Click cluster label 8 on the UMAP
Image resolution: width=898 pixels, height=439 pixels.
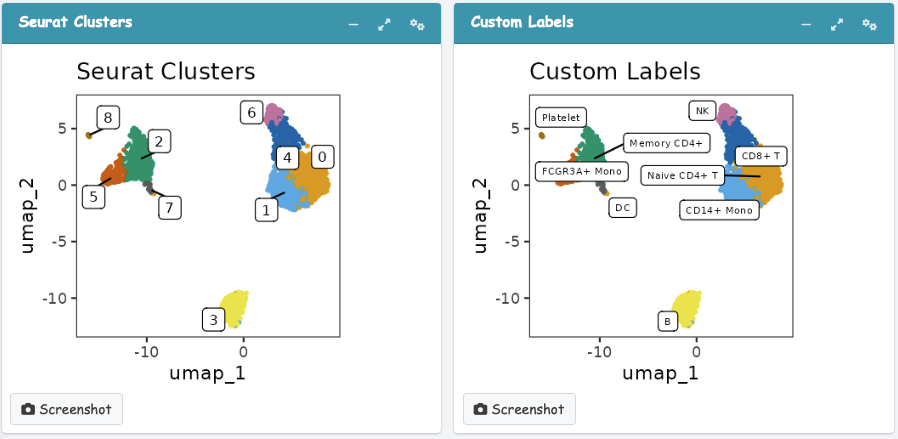click(107, 116)
